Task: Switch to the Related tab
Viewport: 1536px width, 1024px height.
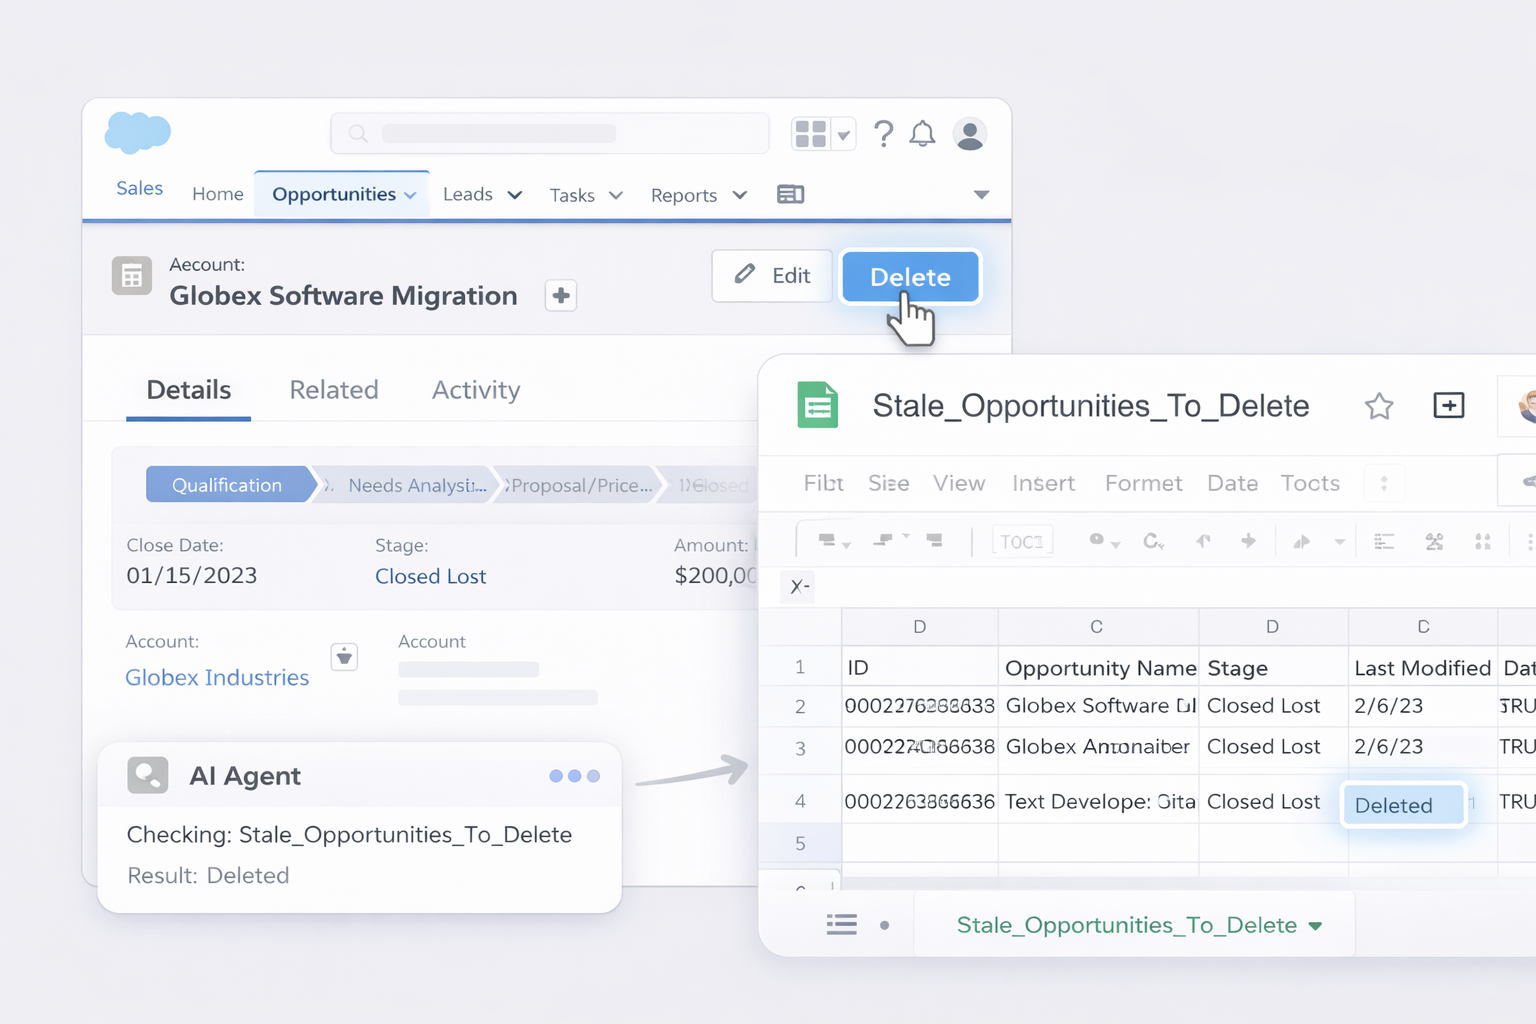Action: click(334, 390)
